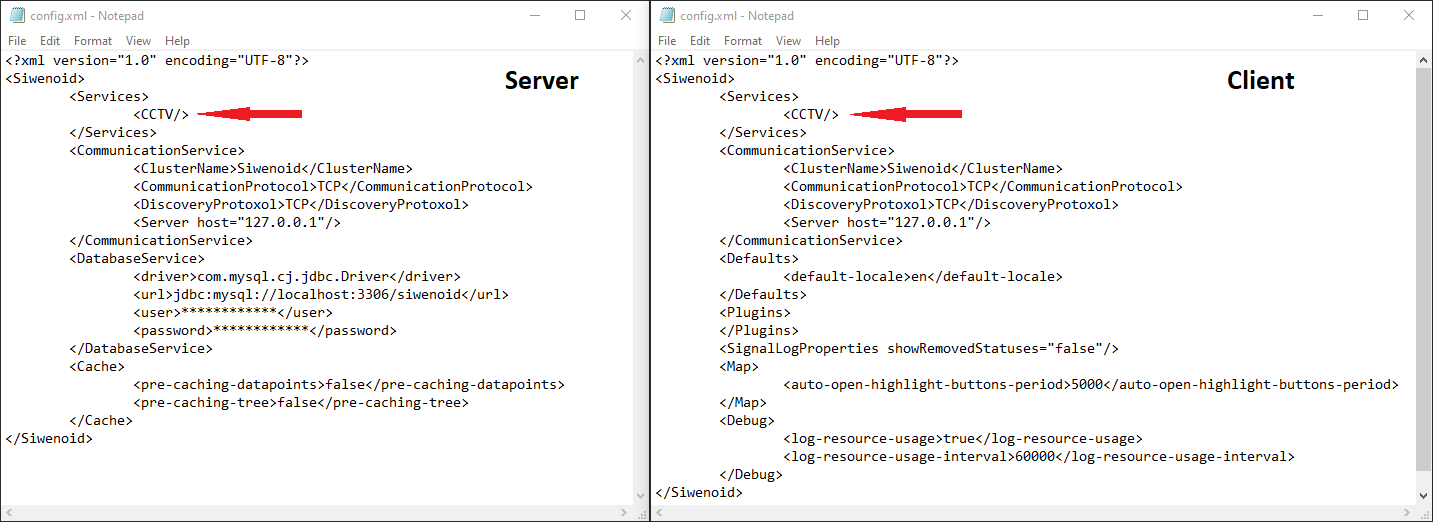Maximize the Client config.xml Notepad window
The width and height of the screenshot is (1433, 522).
point(1363,15)
